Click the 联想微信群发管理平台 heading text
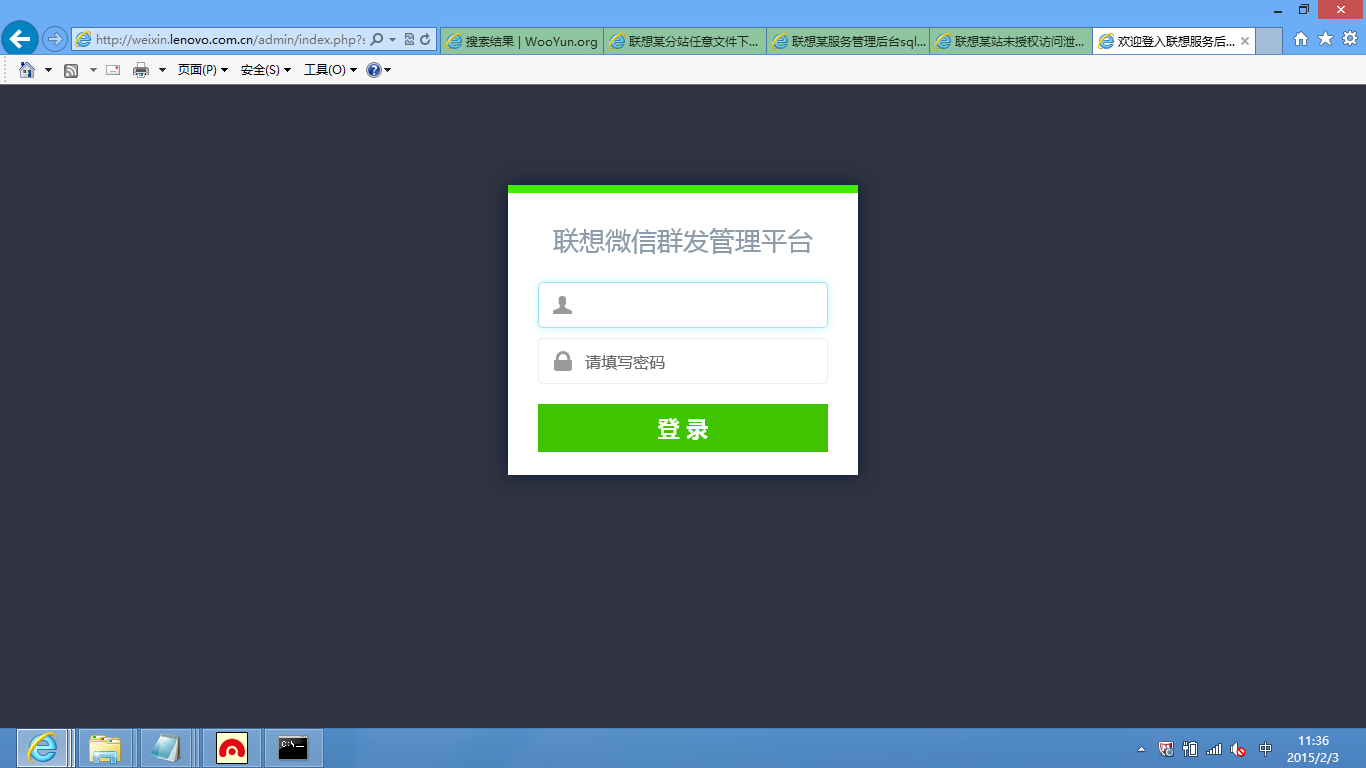 pyautogui.click(x=683, y=241)
